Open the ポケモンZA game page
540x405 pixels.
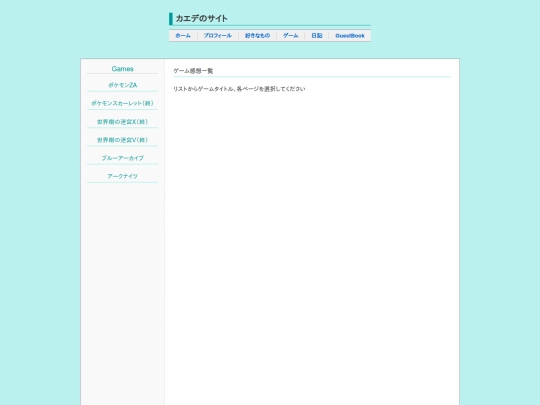click(122, 85)
